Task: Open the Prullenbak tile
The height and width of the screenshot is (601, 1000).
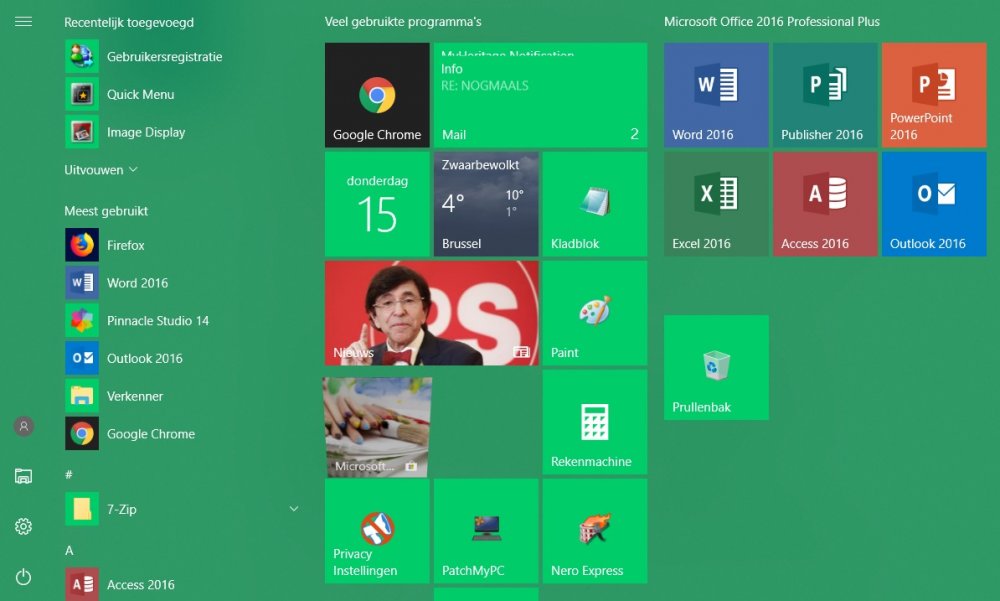Action: [x=716, y=367]
